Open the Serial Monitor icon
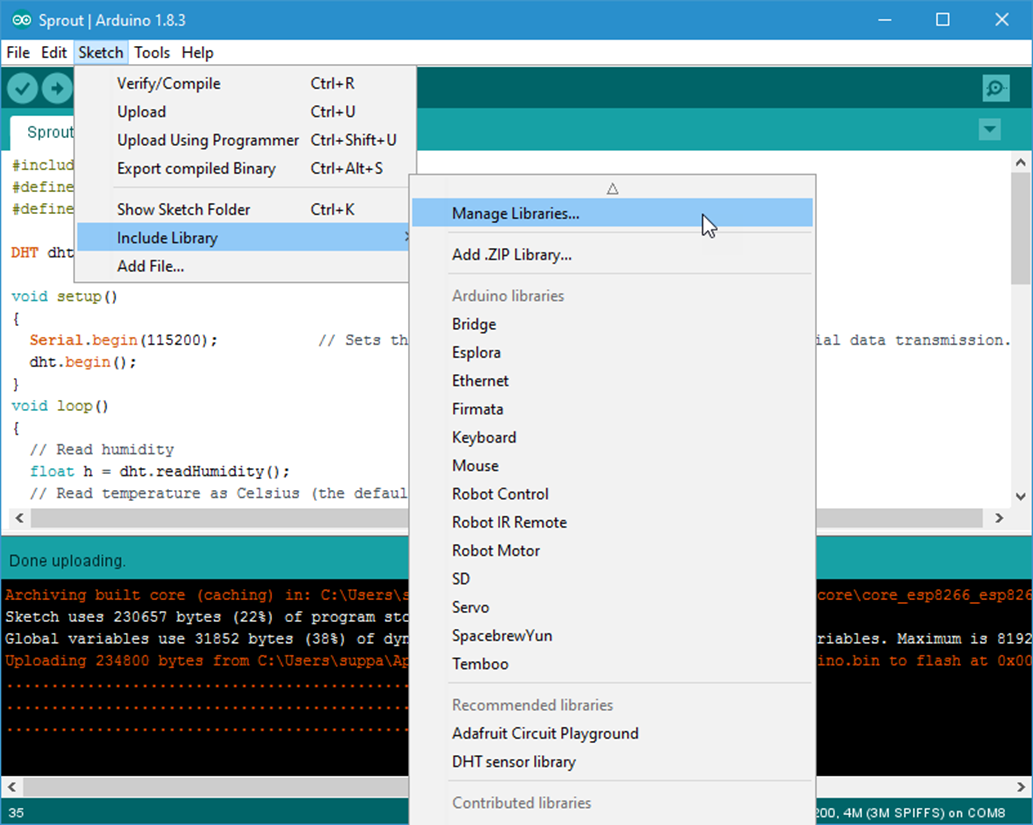The image size is (1033, 825). coord(995,88)
